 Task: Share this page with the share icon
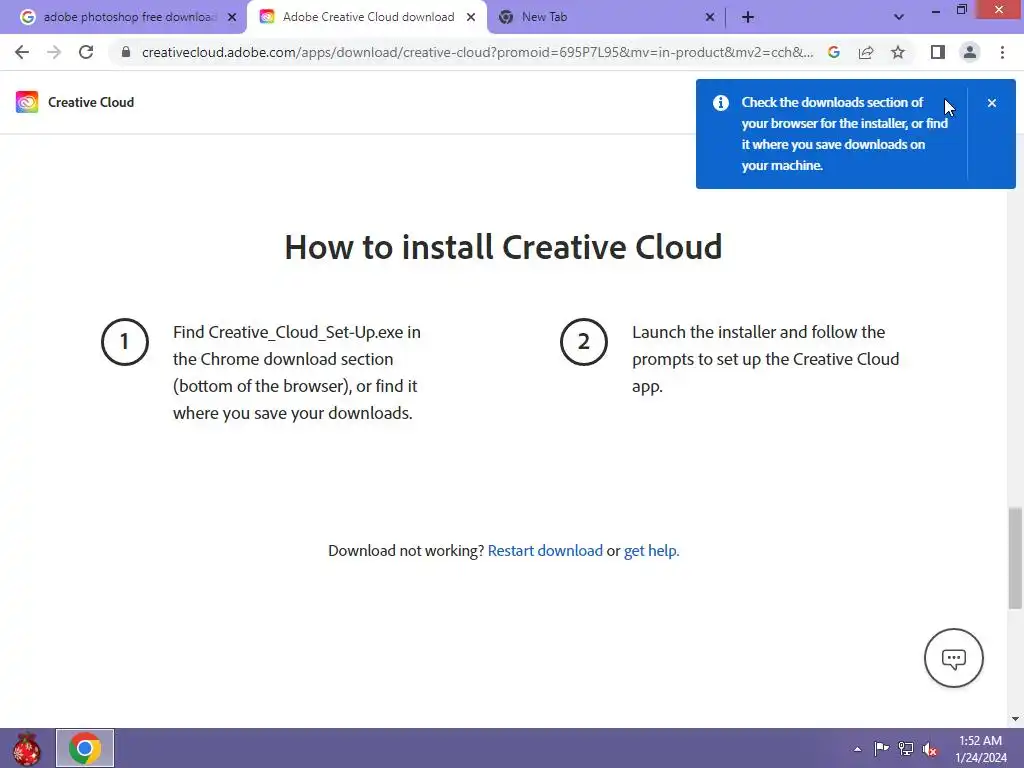pyautogui.click(x=866, y=52)
